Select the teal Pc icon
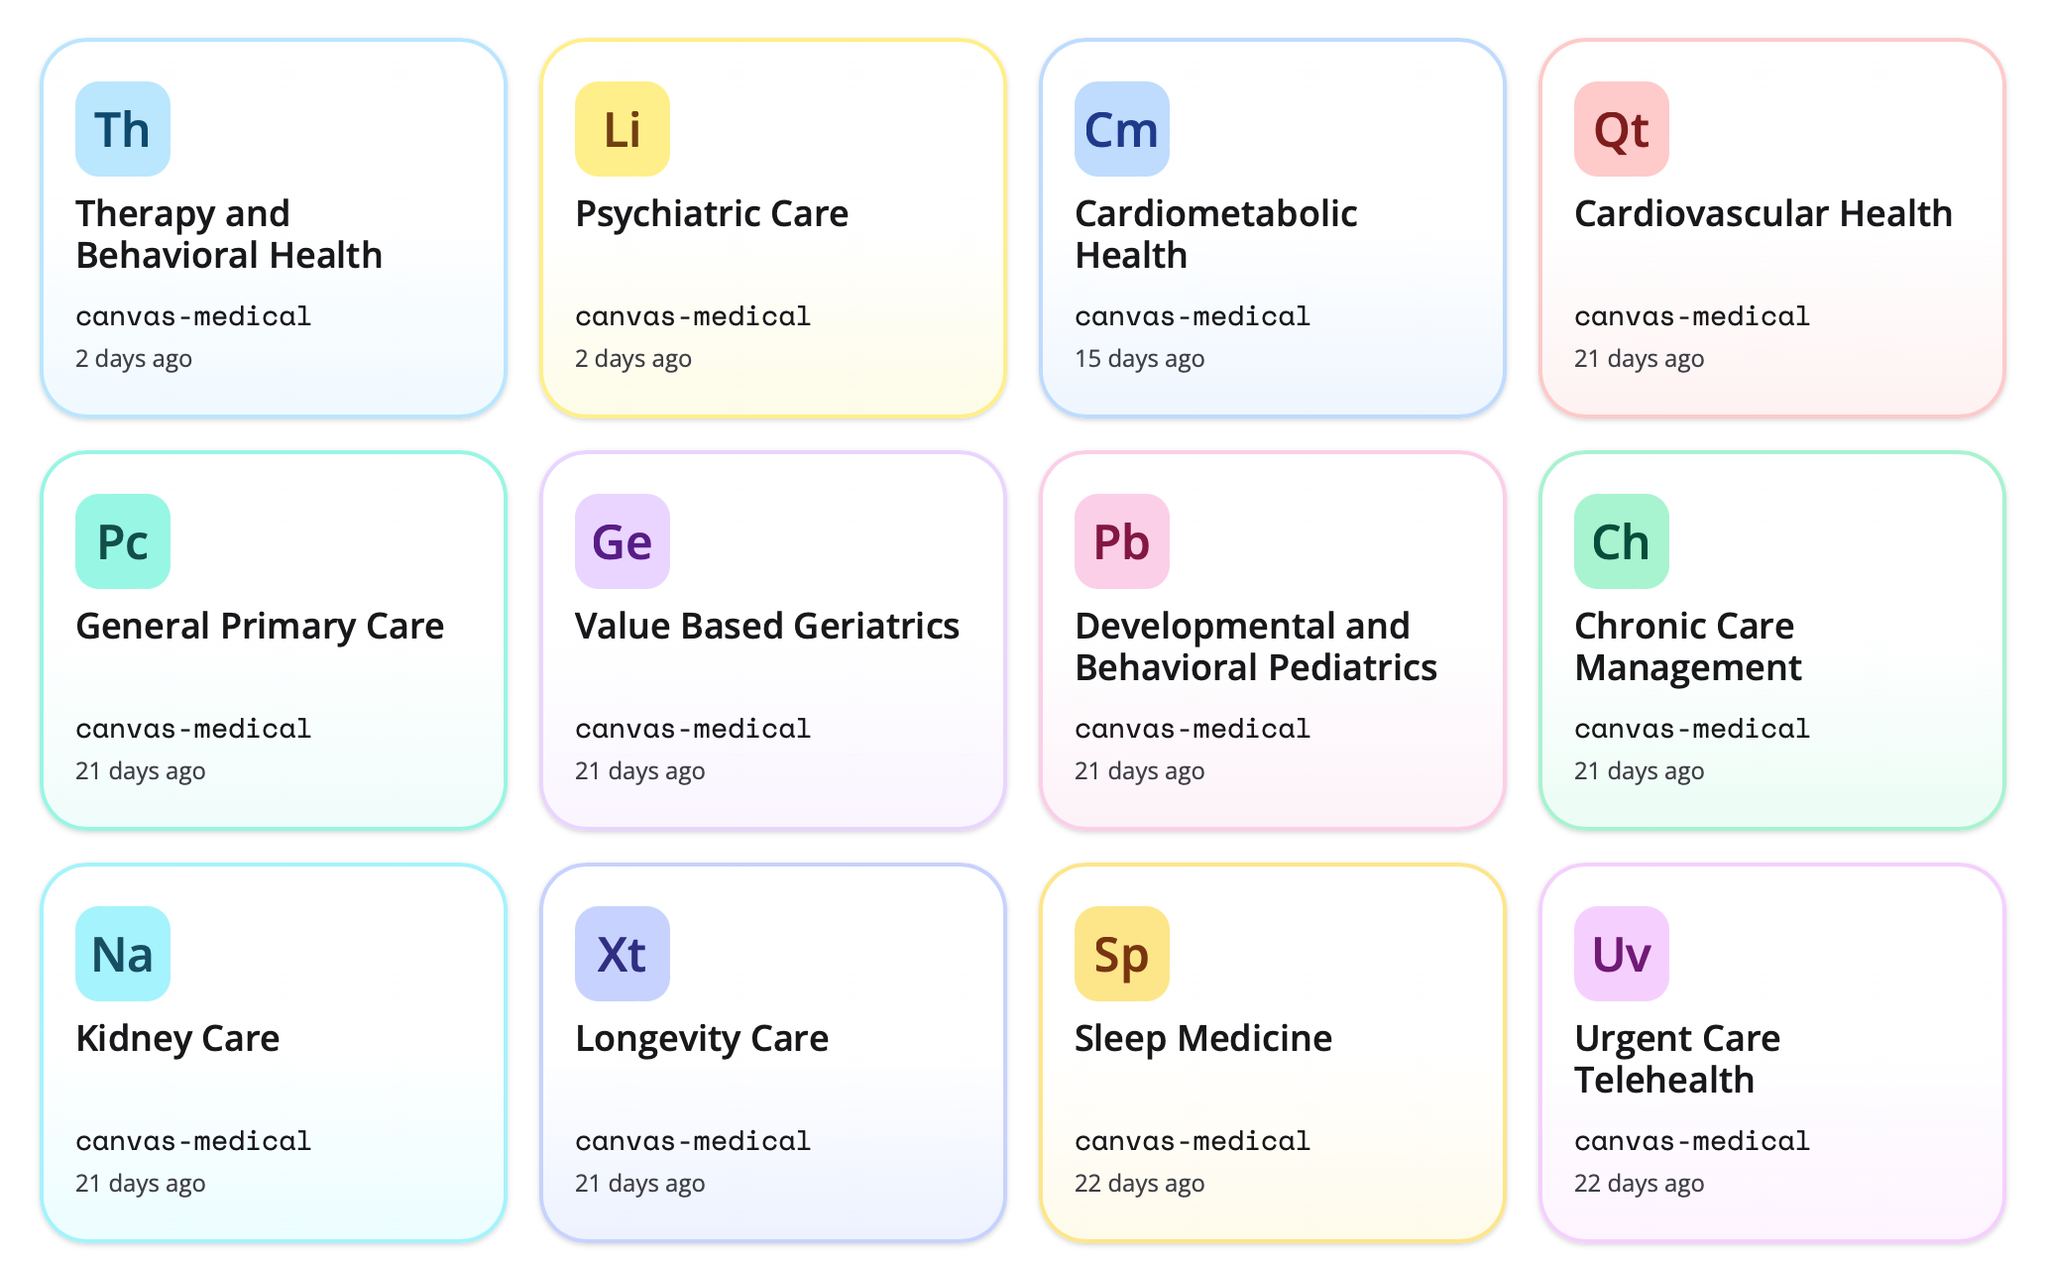The image size is (2048, 1285). [x=123, y=541]
